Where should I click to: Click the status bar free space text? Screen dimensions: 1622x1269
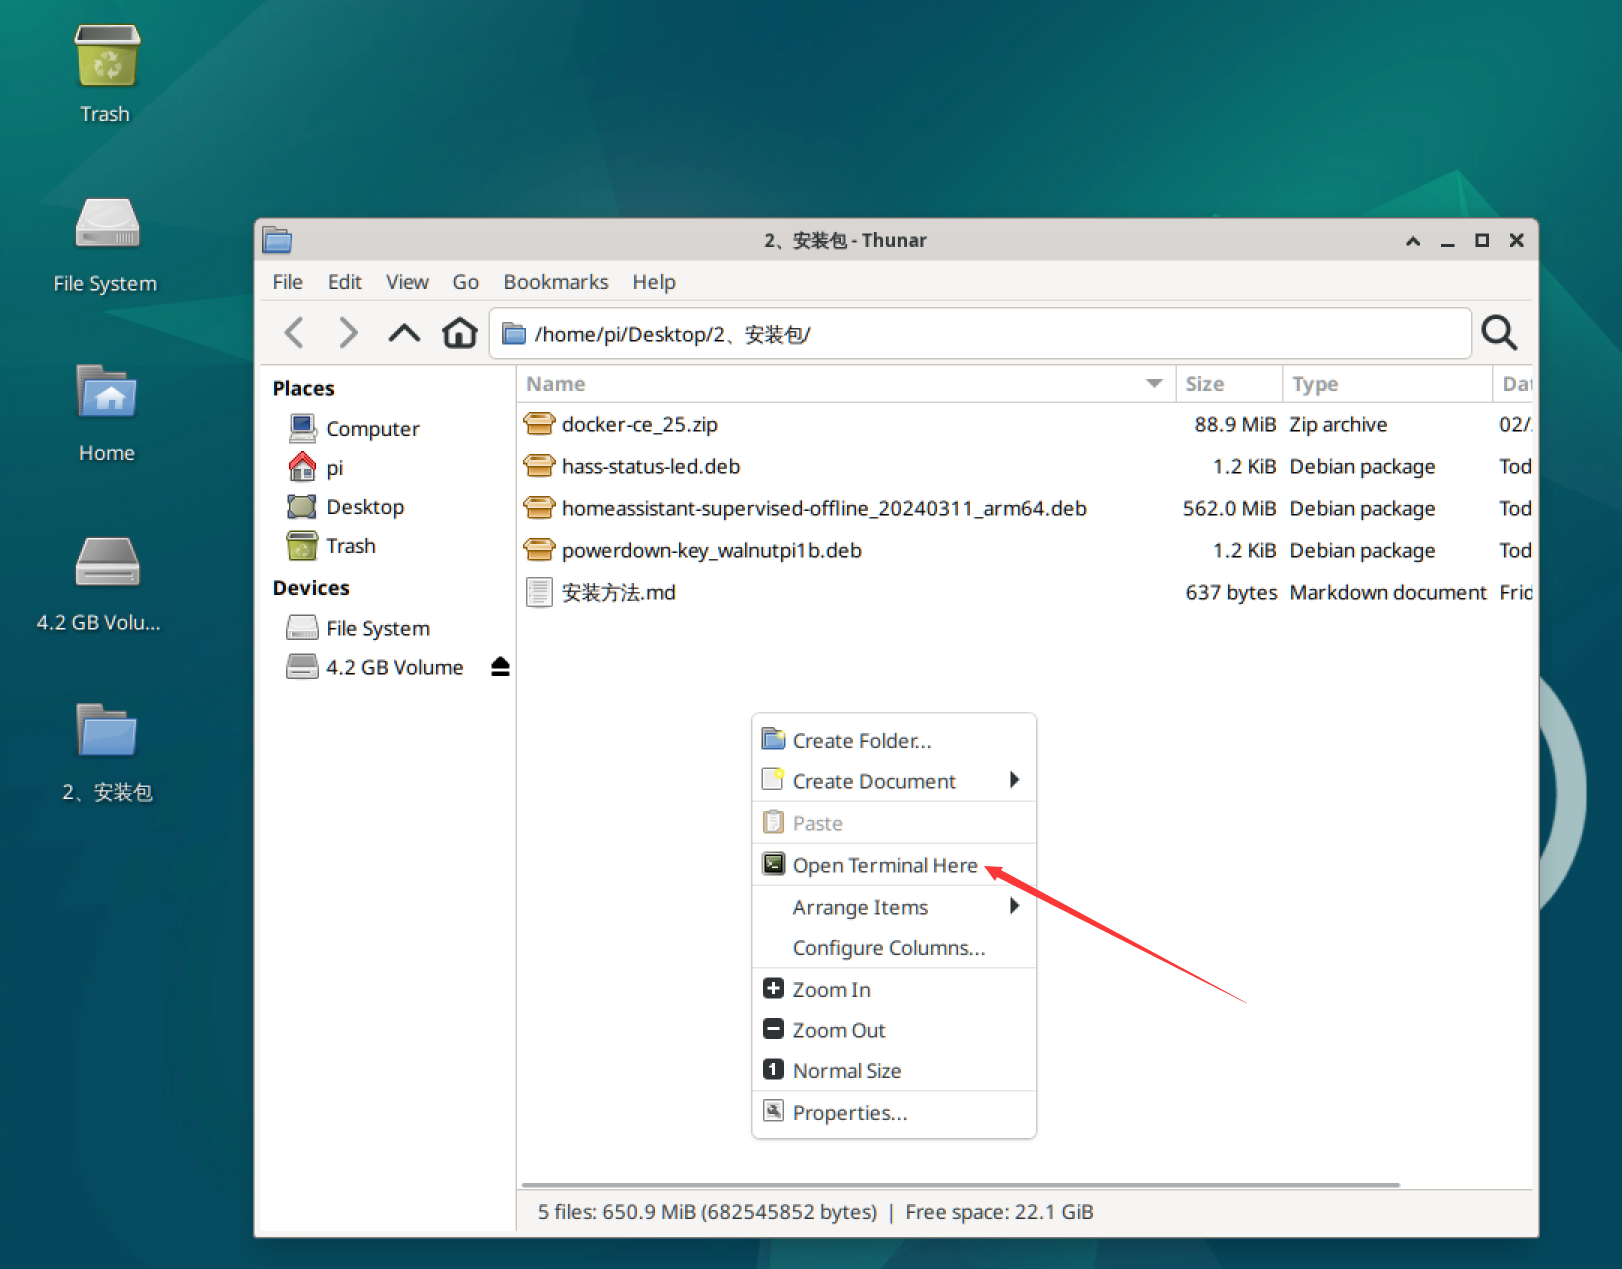pos(999,1212)
